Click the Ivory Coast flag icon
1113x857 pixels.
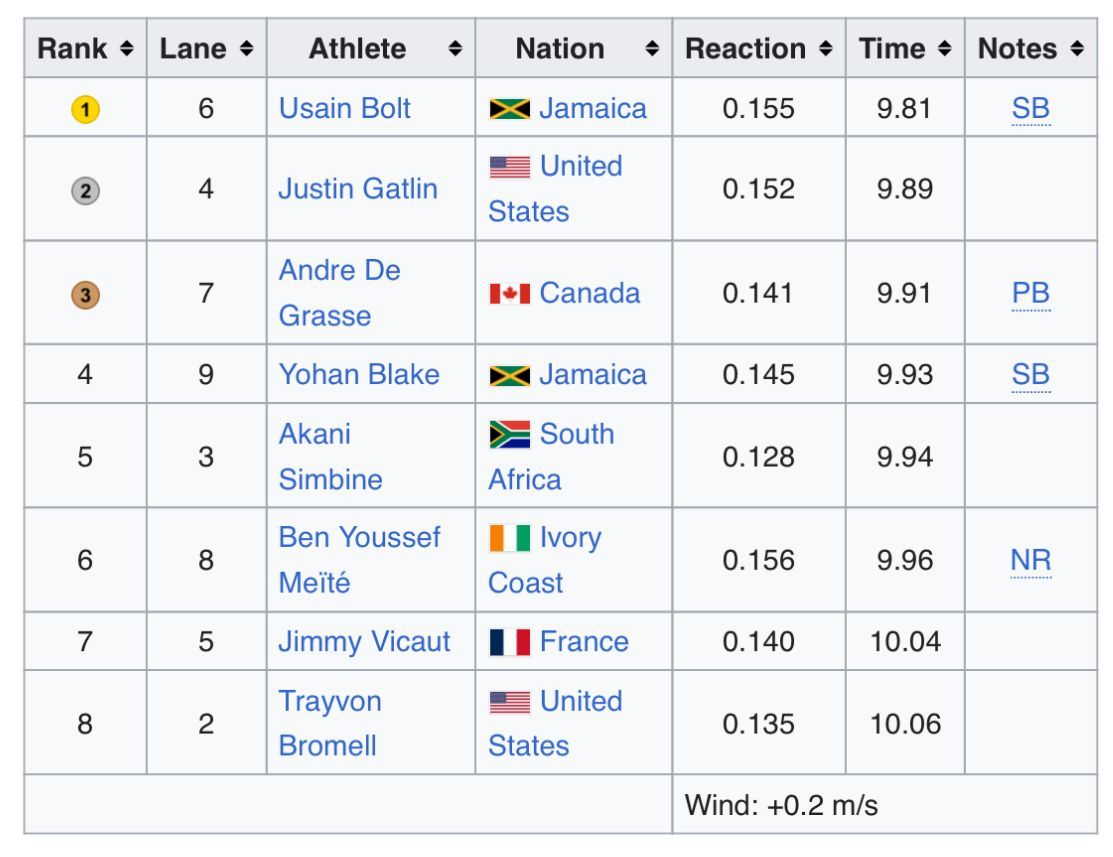point(509,539)
